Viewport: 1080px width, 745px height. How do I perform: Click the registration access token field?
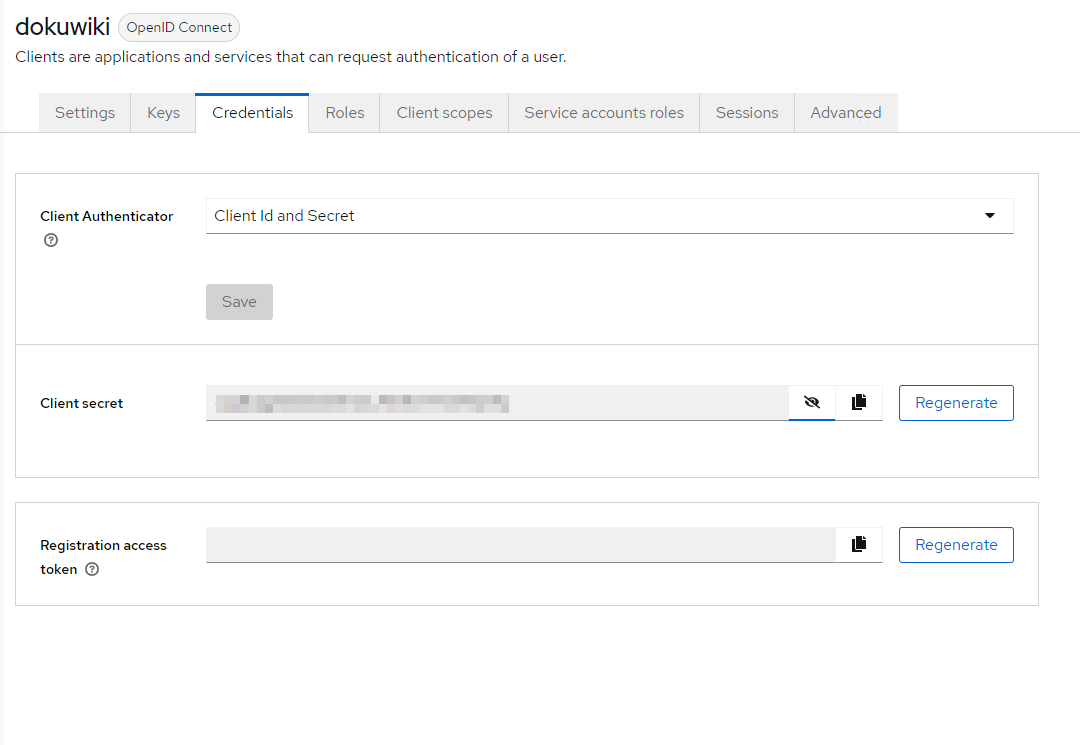(x=521, y=545)
